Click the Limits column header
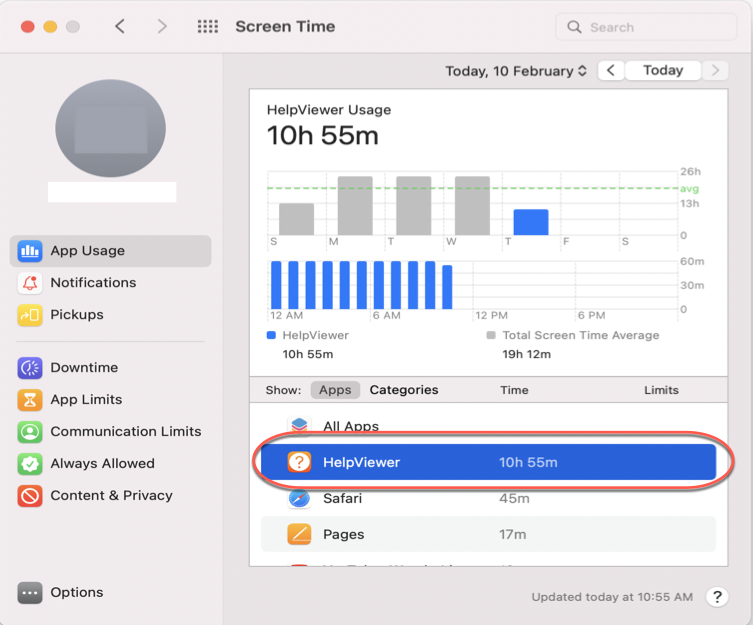Screen dimensions: 753x625 (661, 390)
